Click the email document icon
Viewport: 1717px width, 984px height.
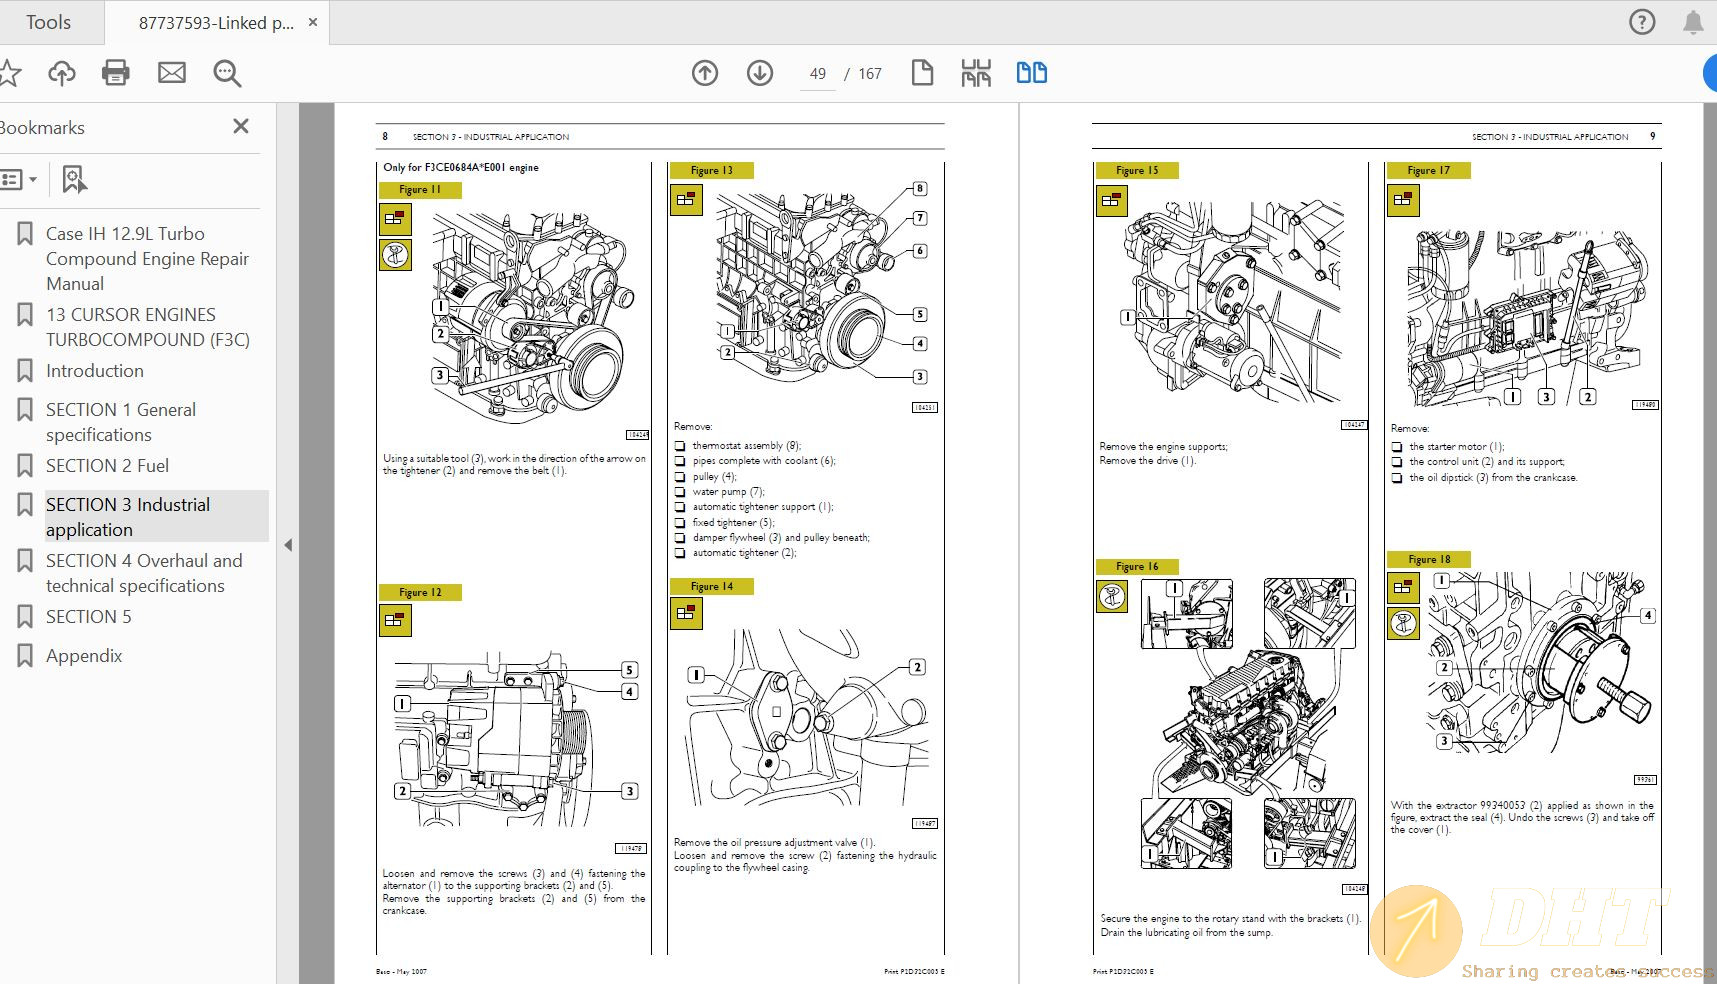click(x=171, y=72)
